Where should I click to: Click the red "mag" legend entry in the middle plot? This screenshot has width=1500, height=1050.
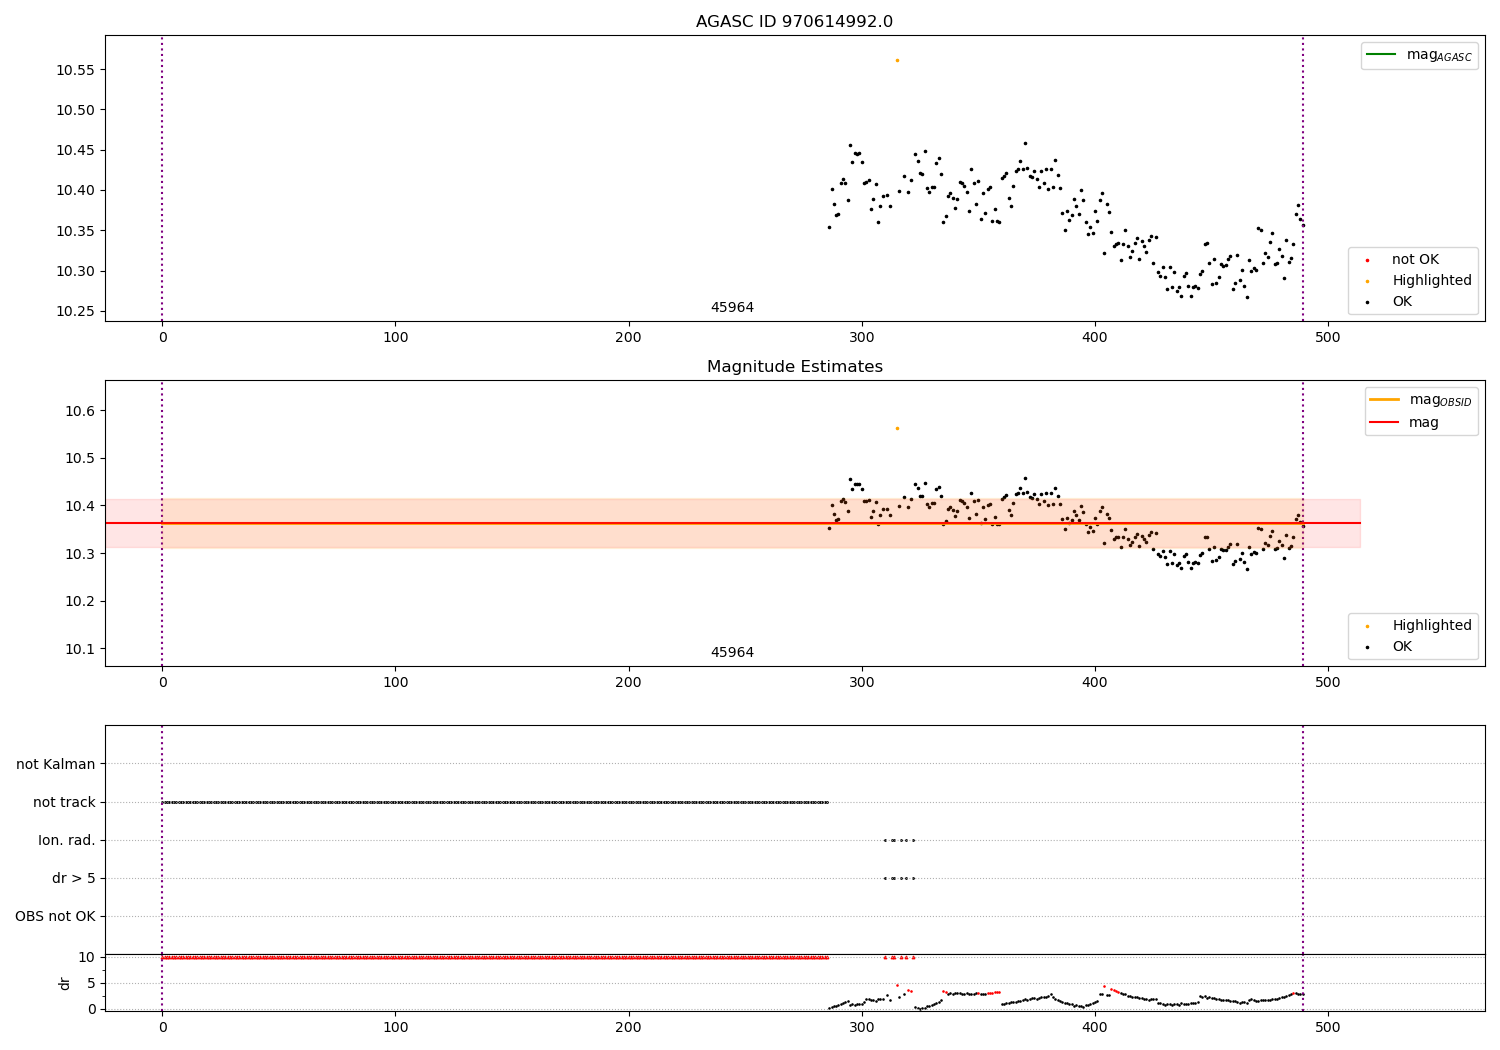coord(1405,423)
